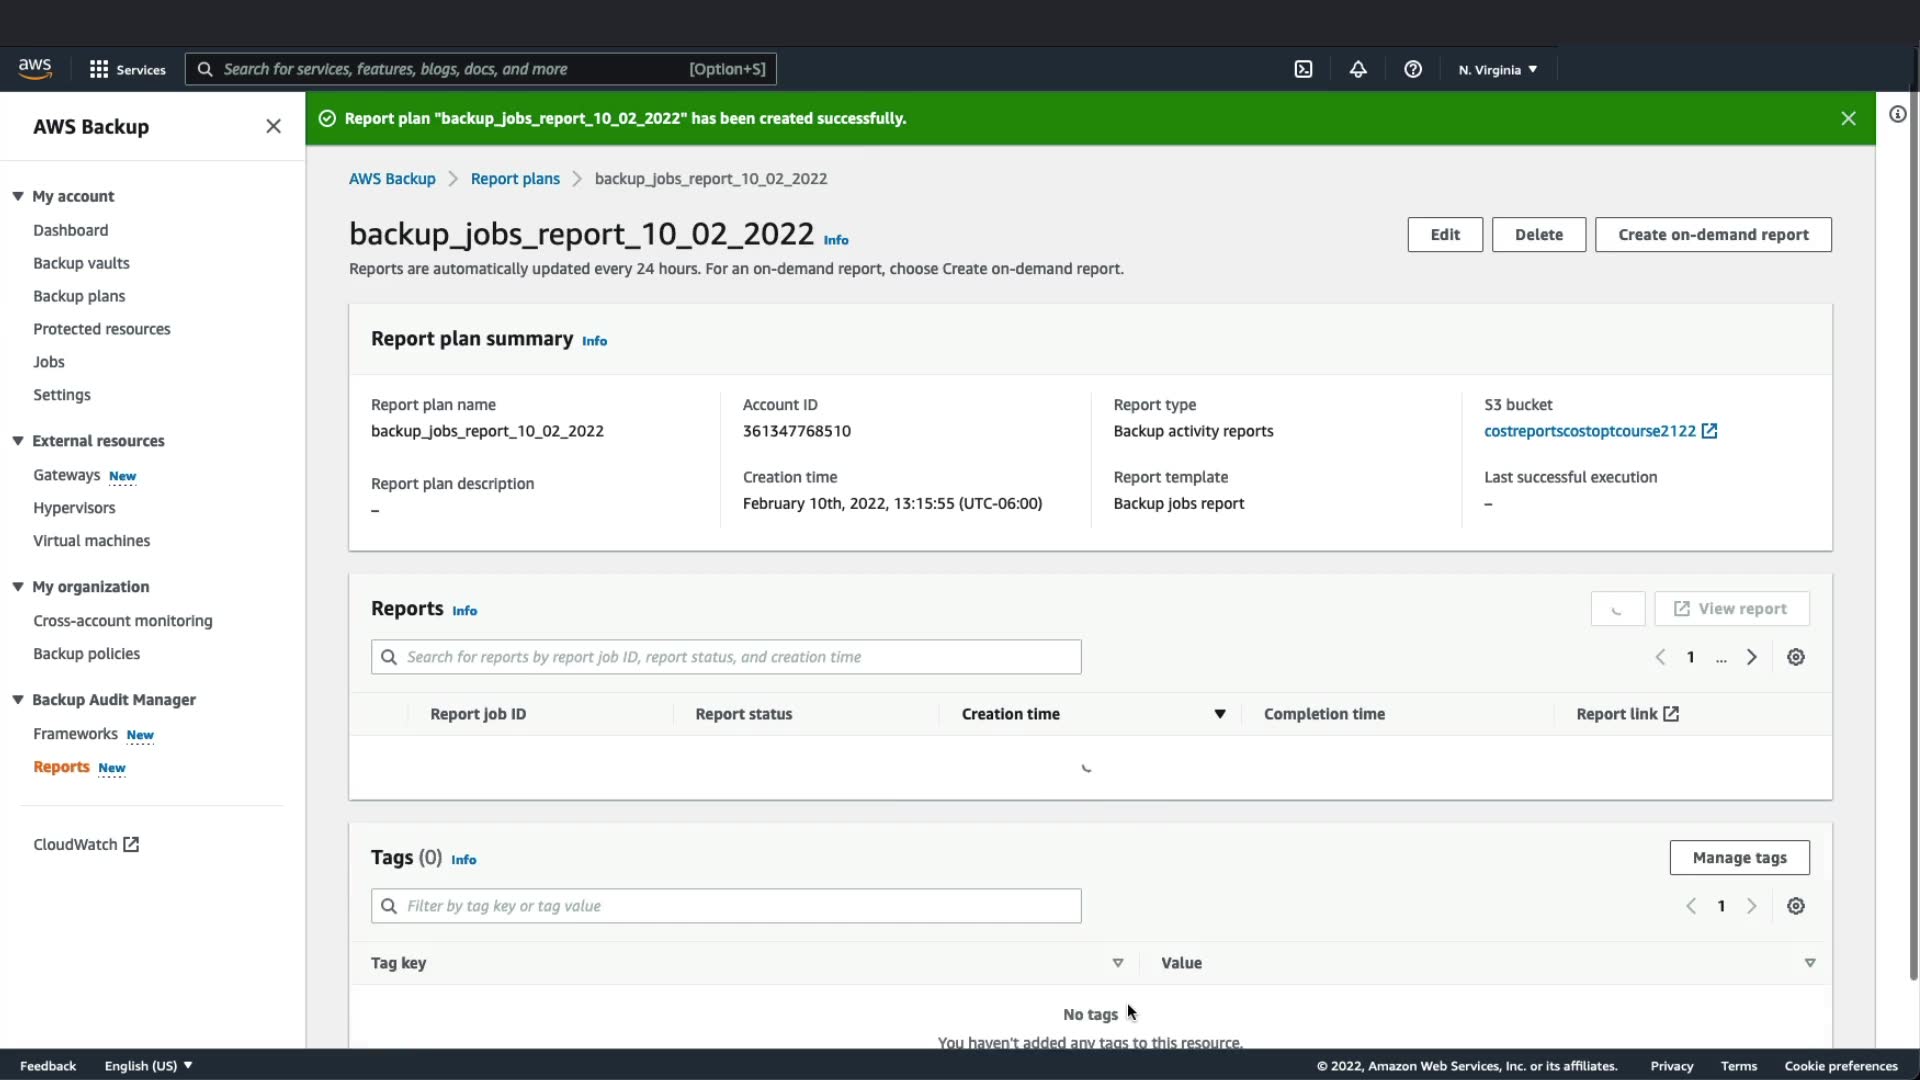Dismiss the green success banner
This screenshot has height=1080, width=1920.
pyautogui.click(x=1848, y=118)
